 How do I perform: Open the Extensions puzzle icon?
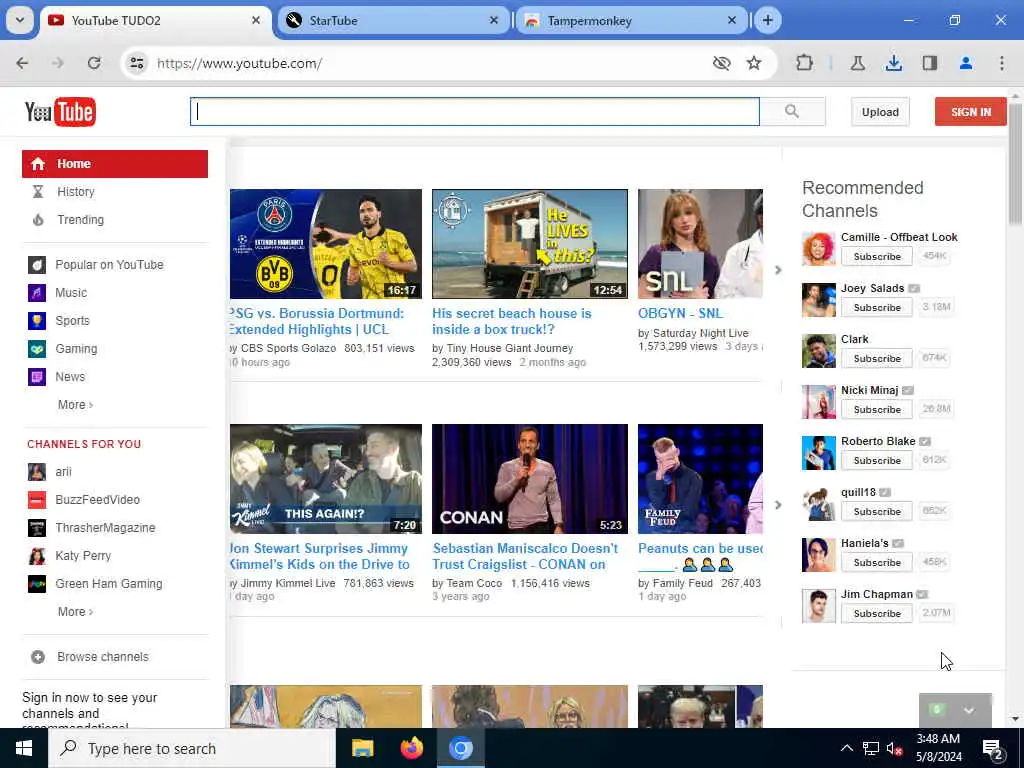coord(805,63)
